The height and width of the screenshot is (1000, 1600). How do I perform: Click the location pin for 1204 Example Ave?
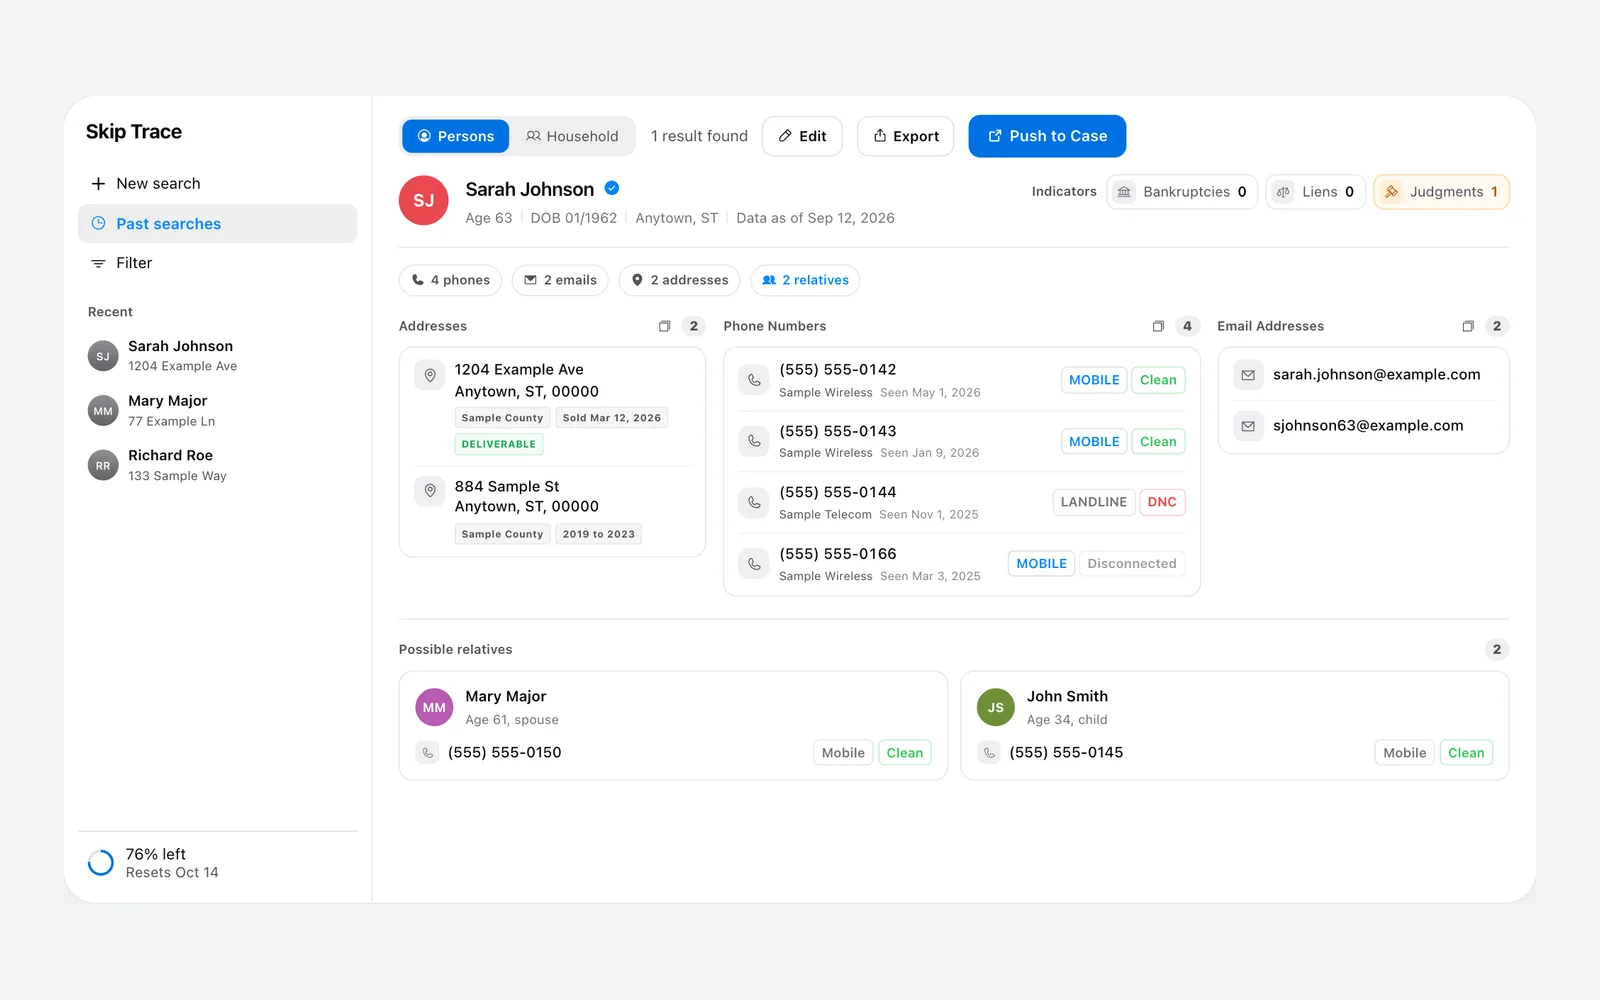coord(430,375)
